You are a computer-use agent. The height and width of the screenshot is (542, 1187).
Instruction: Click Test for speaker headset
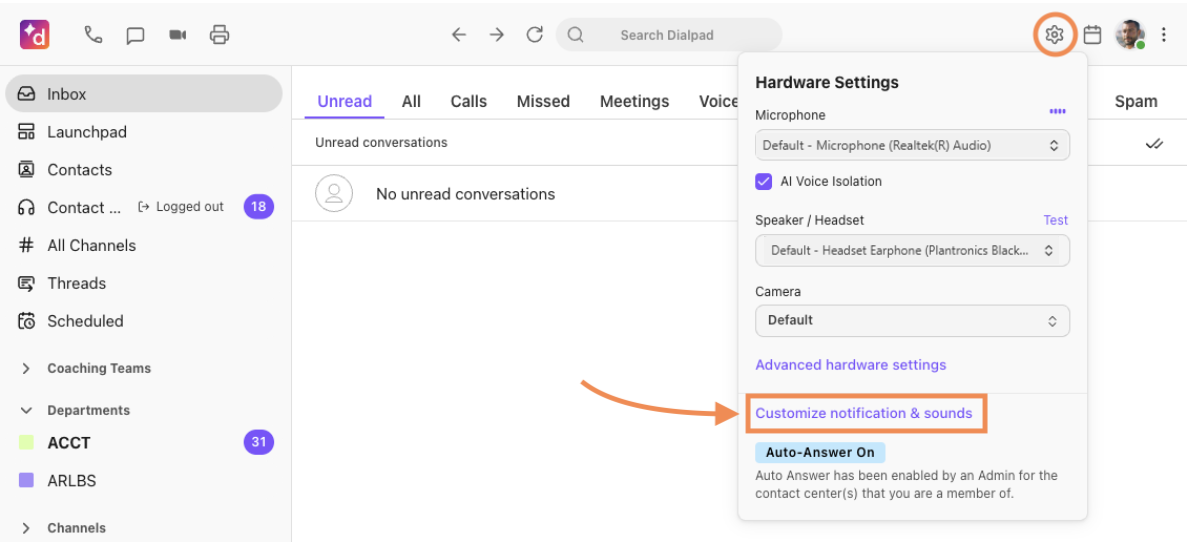point(1055,220)
